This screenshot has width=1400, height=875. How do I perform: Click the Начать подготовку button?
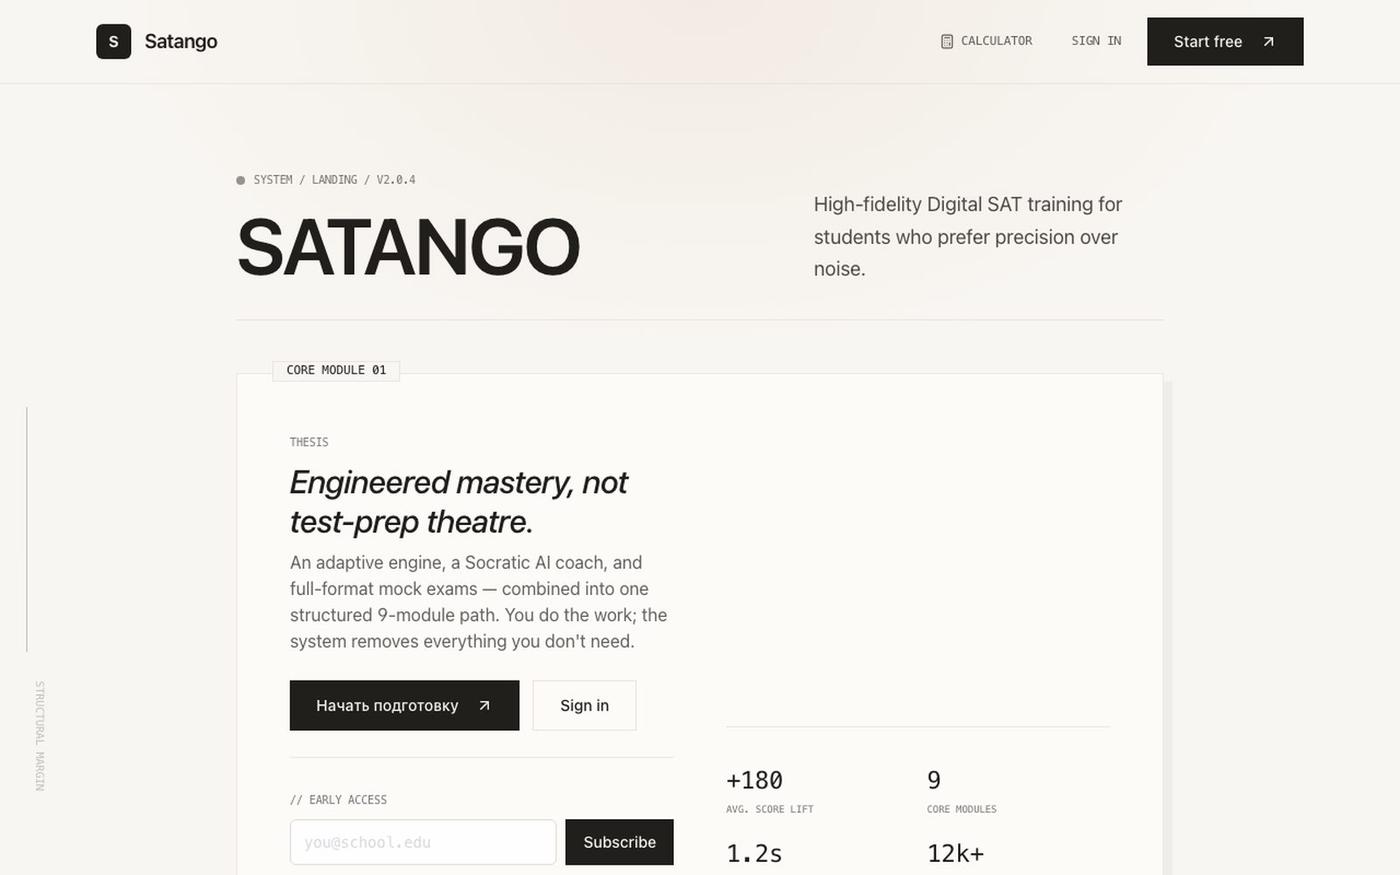[404, 705]
